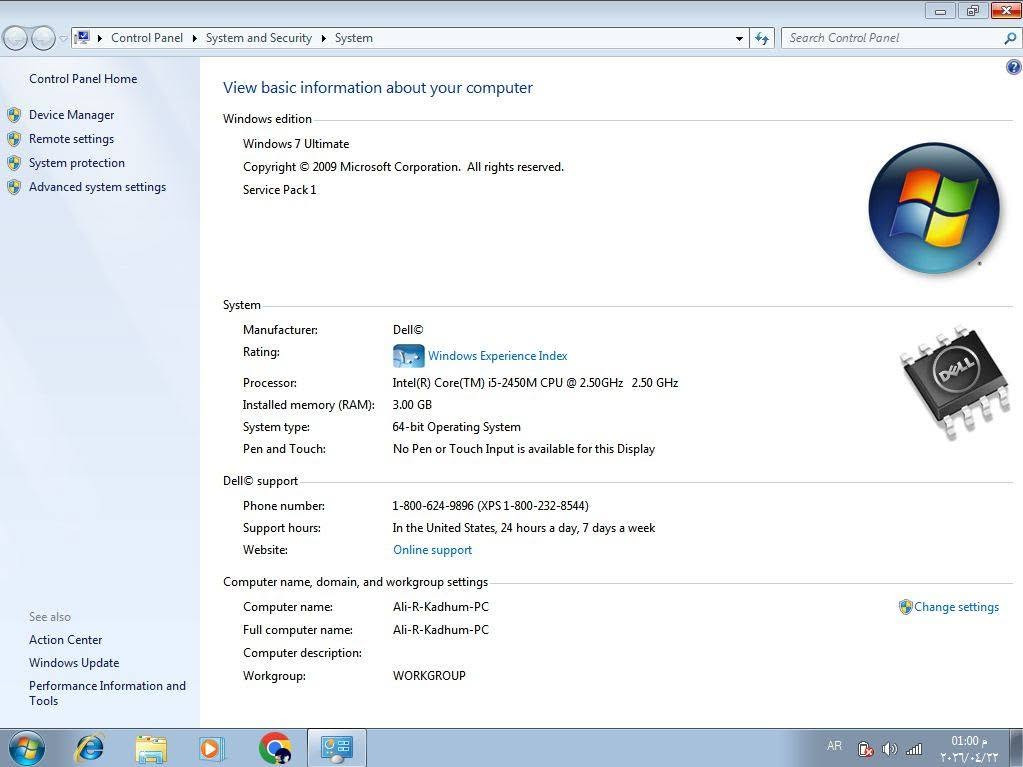Open the Windows Start button
1023x767 pixels.
pyautogui.click(x=26, y=748)
